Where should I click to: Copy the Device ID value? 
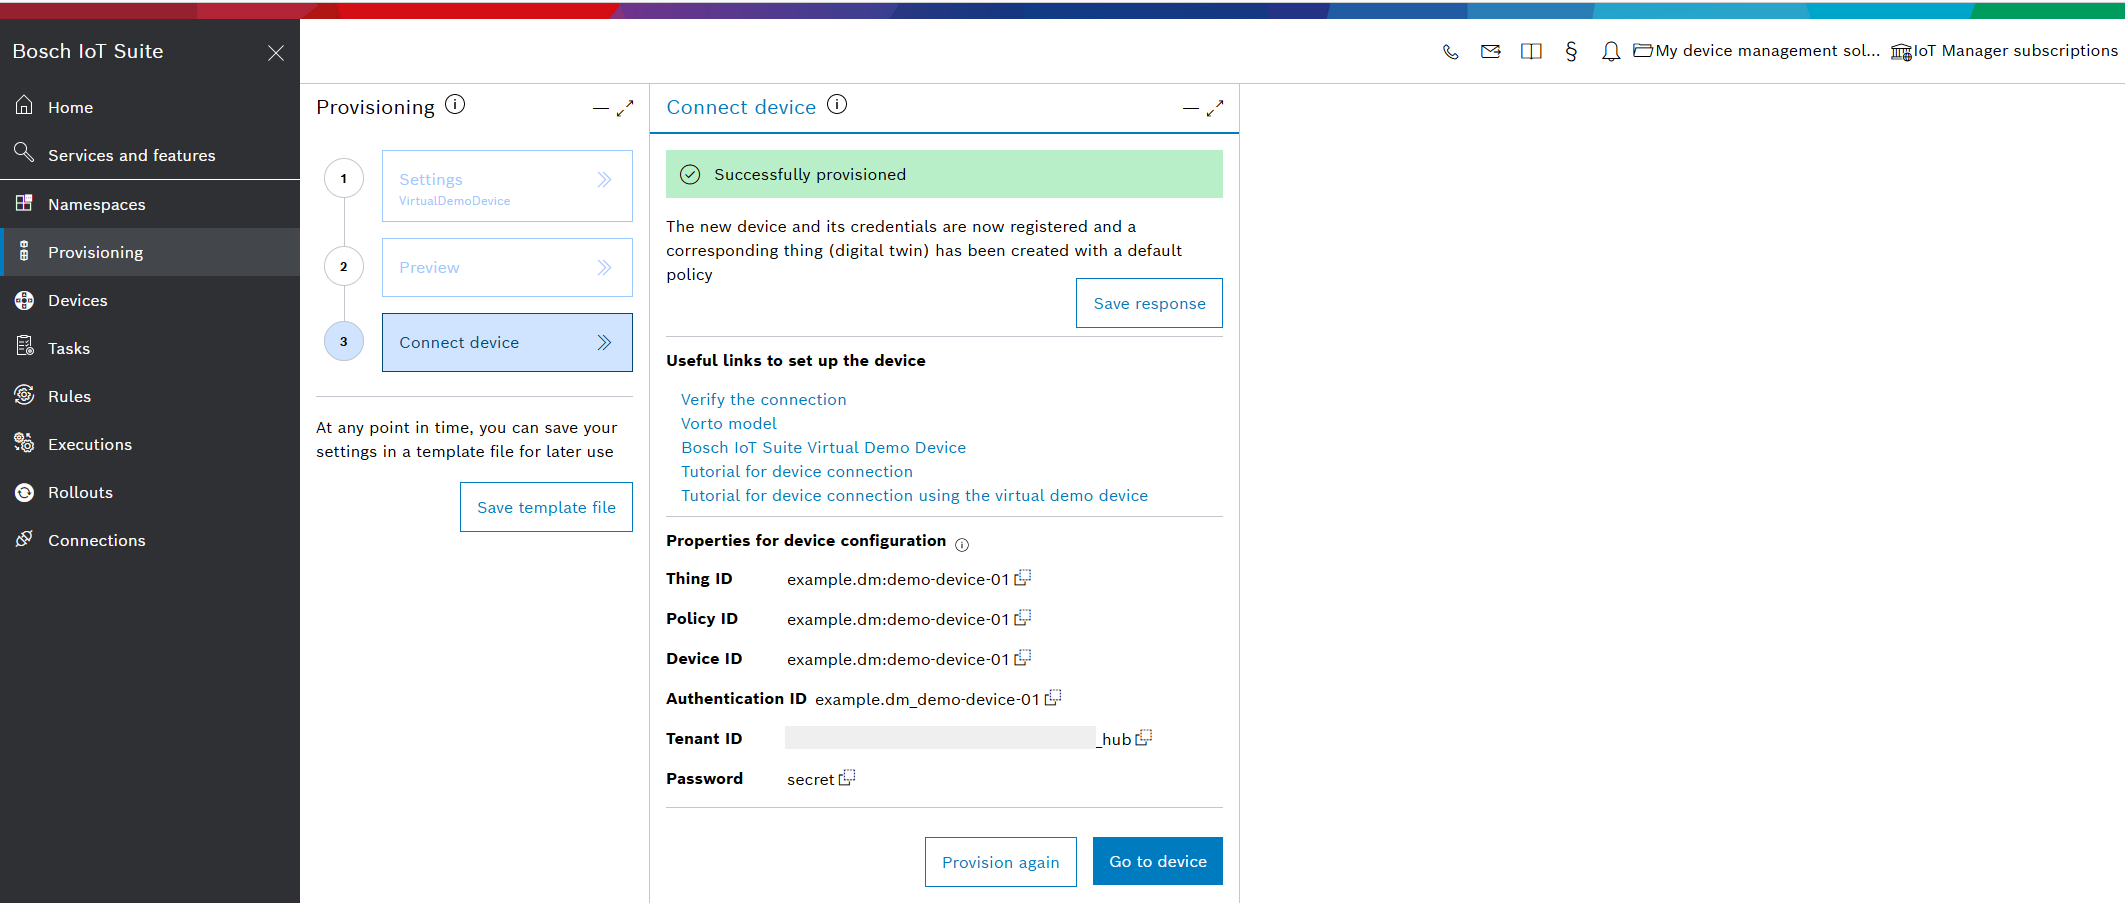[x=1022, y=658]
